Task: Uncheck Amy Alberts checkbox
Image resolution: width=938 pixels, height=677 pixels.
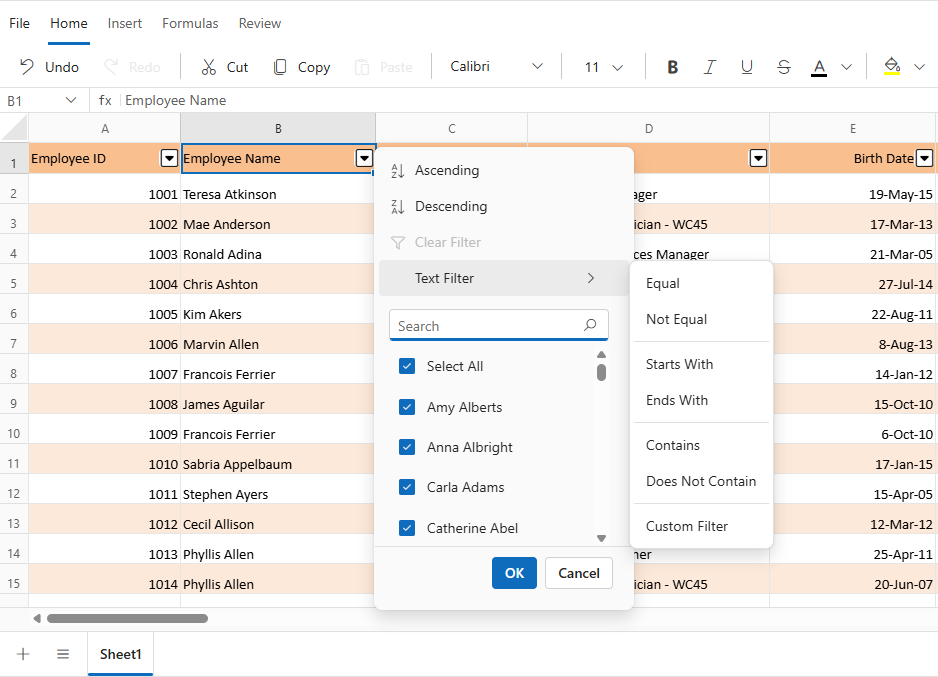Action: 407,407
